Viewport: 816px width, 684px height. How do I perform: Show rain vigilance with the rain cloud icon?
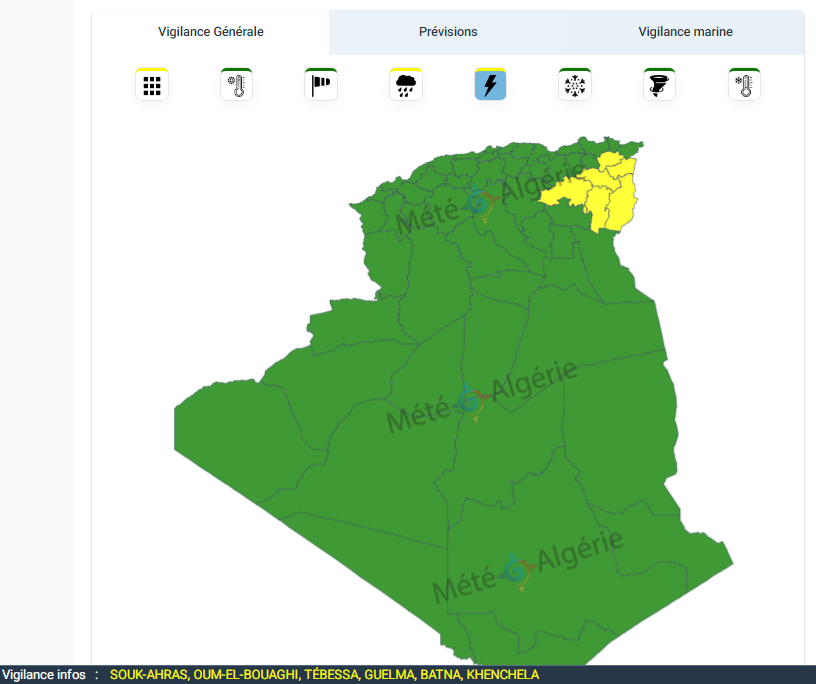406,85
